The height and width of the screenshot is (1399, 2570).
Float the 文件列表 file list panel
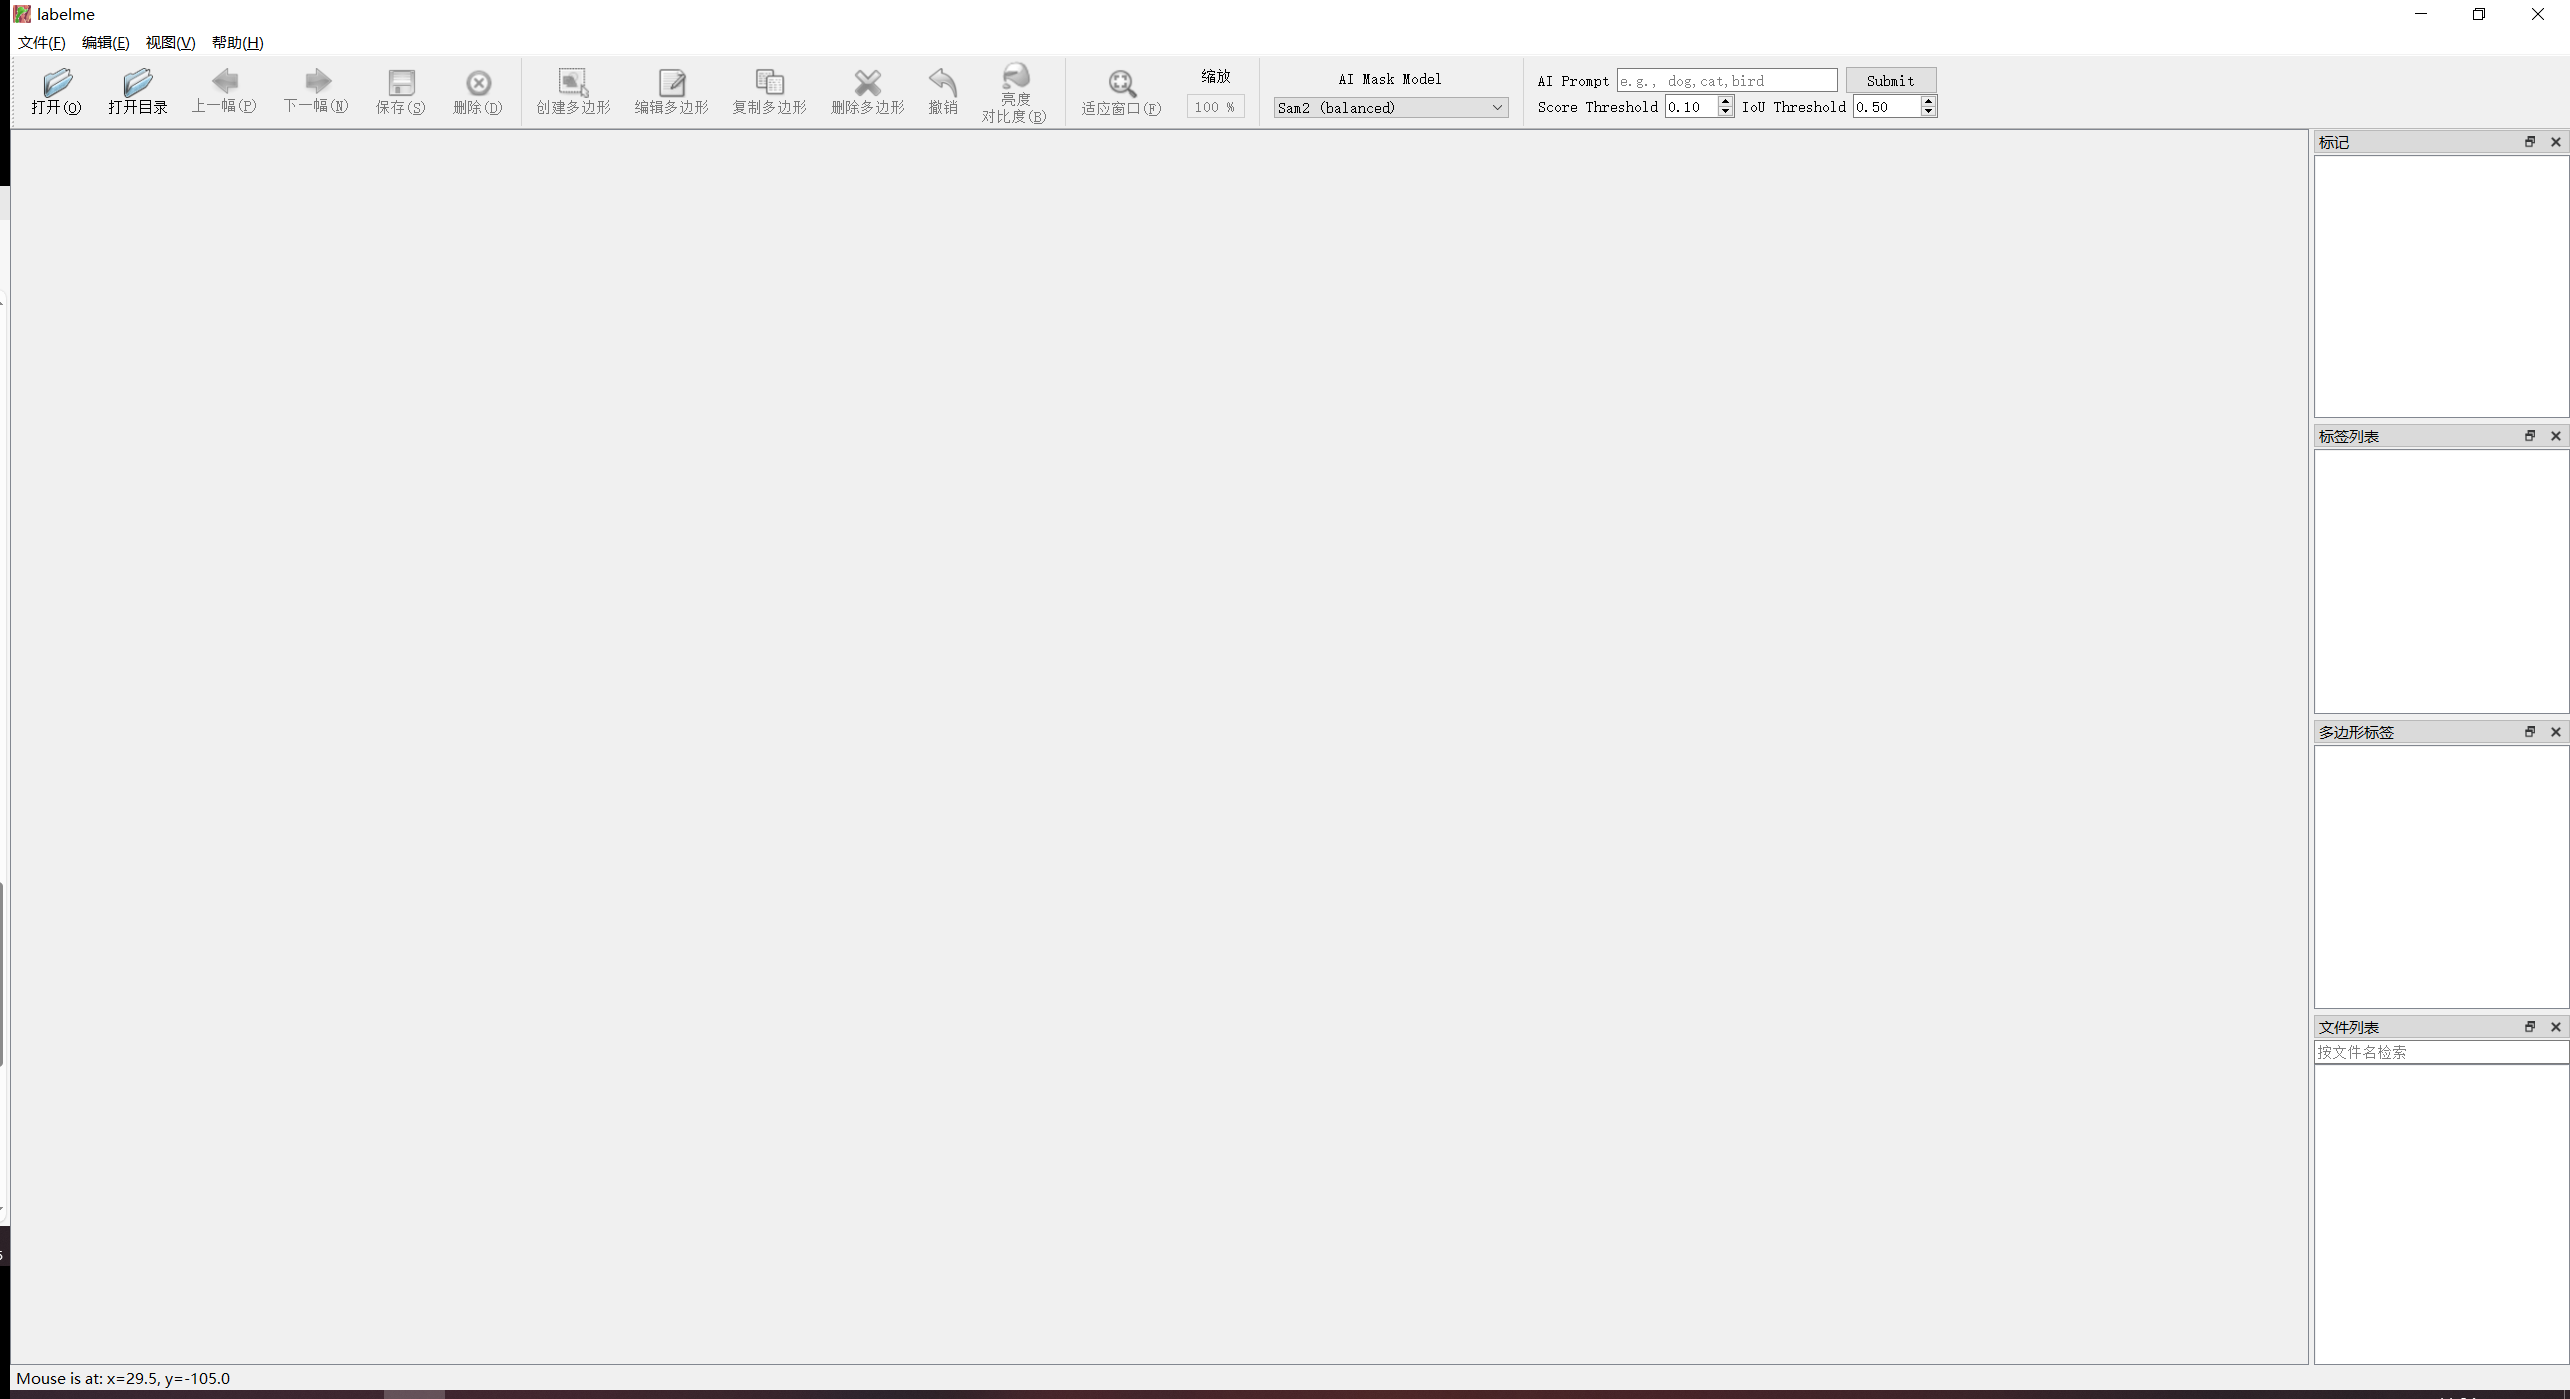(x=2529, y=1027)
